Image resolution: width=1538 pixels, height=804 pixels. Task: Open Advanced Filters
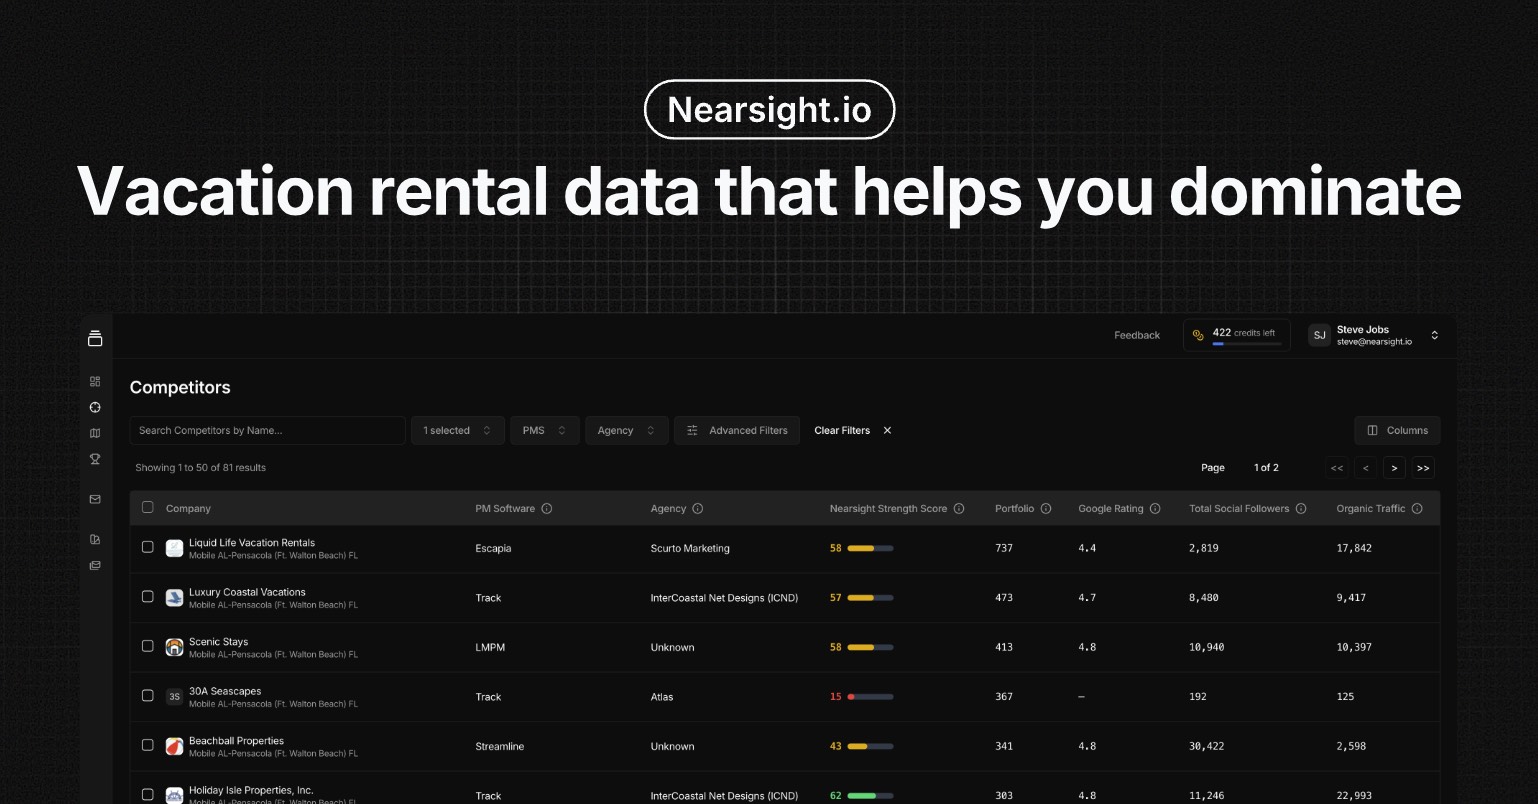737,431
